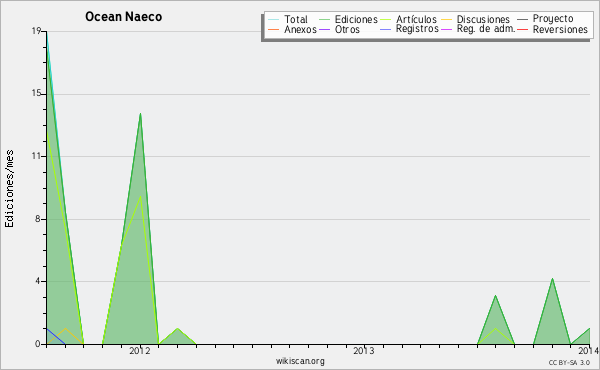Click the wikiscan.org text below chart
600x370 pixels.
pos(300,361)
